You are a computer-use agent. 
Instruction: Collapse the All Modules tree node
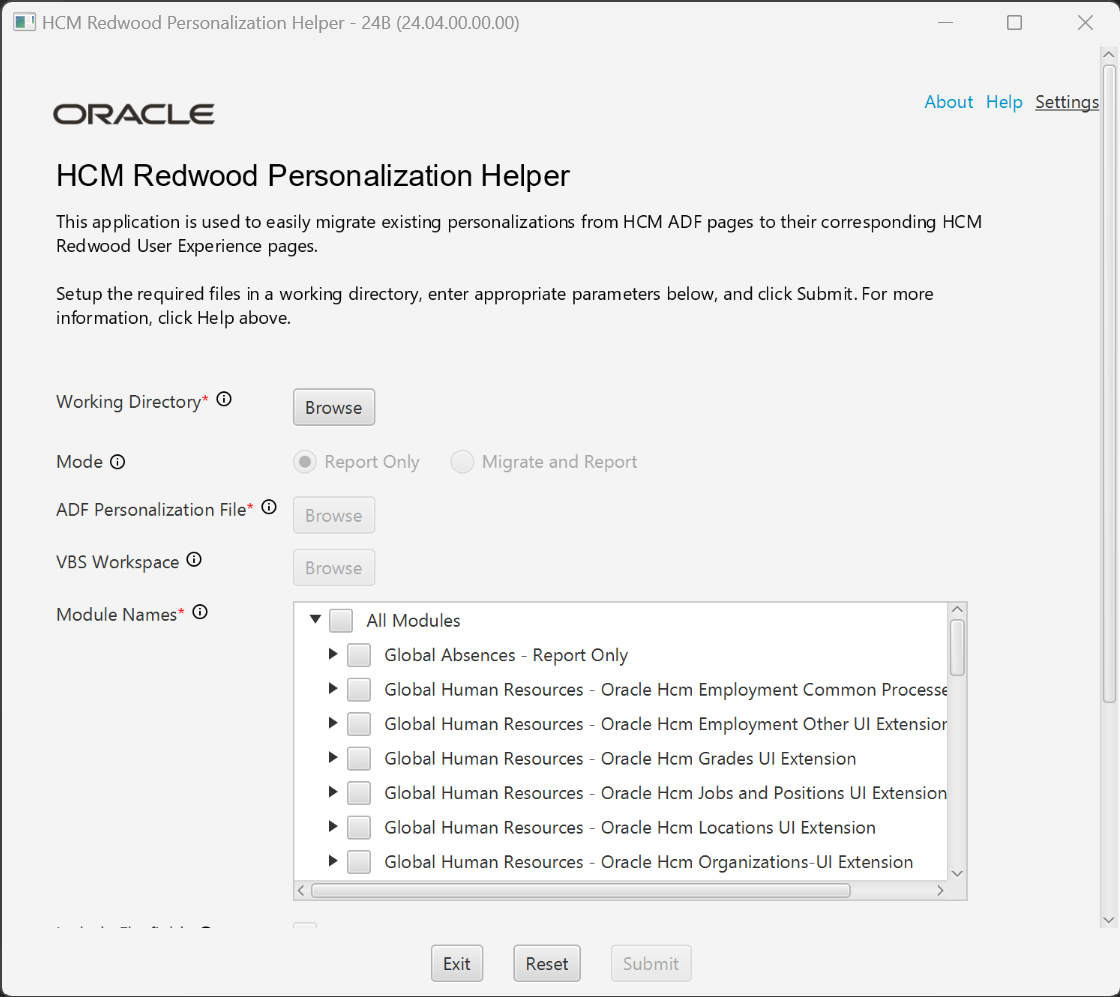point(314,620)
